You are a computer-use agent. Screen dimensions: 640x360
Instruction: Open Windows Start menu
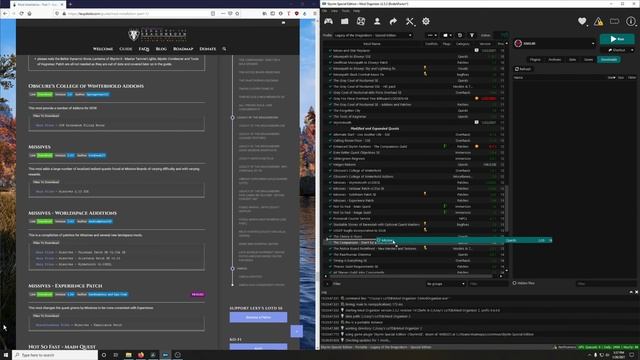coord(6,355)
